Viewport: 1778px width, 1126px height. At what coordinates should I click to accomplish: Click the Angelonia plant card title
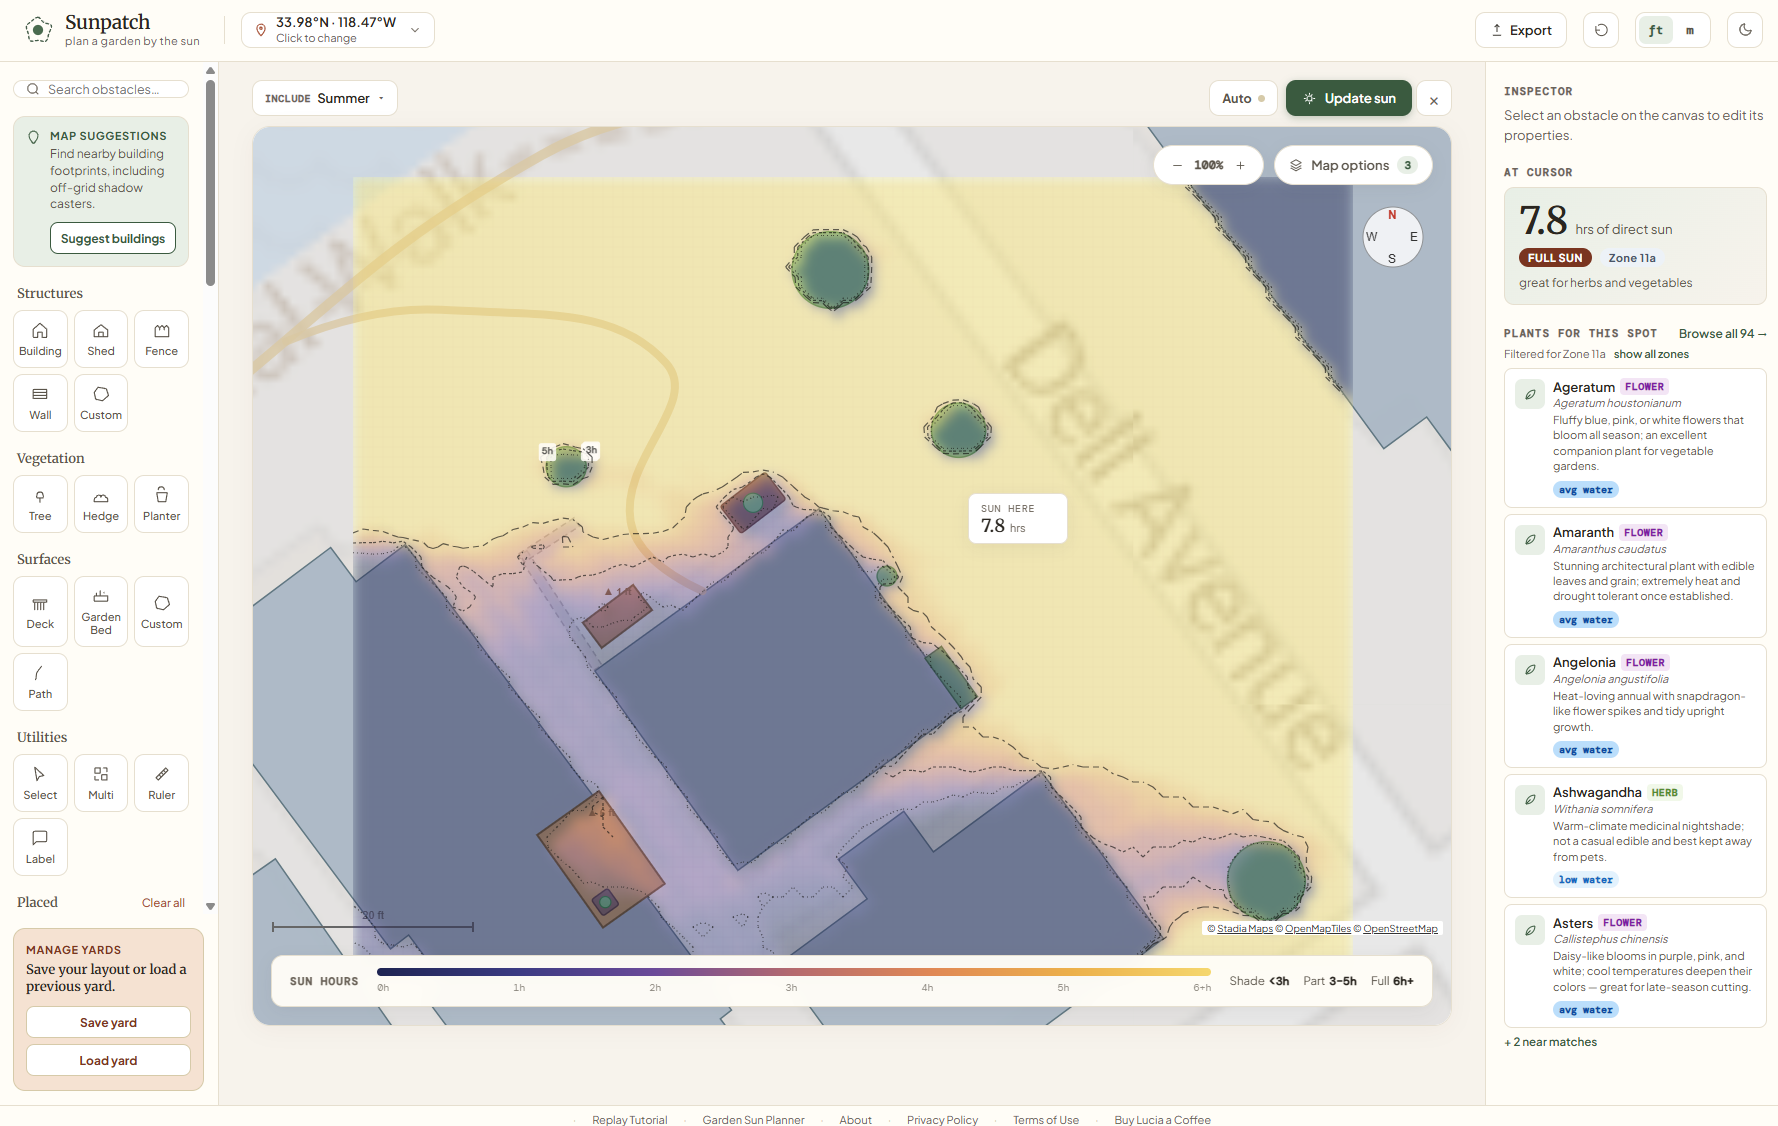(x=1584, y=662)
